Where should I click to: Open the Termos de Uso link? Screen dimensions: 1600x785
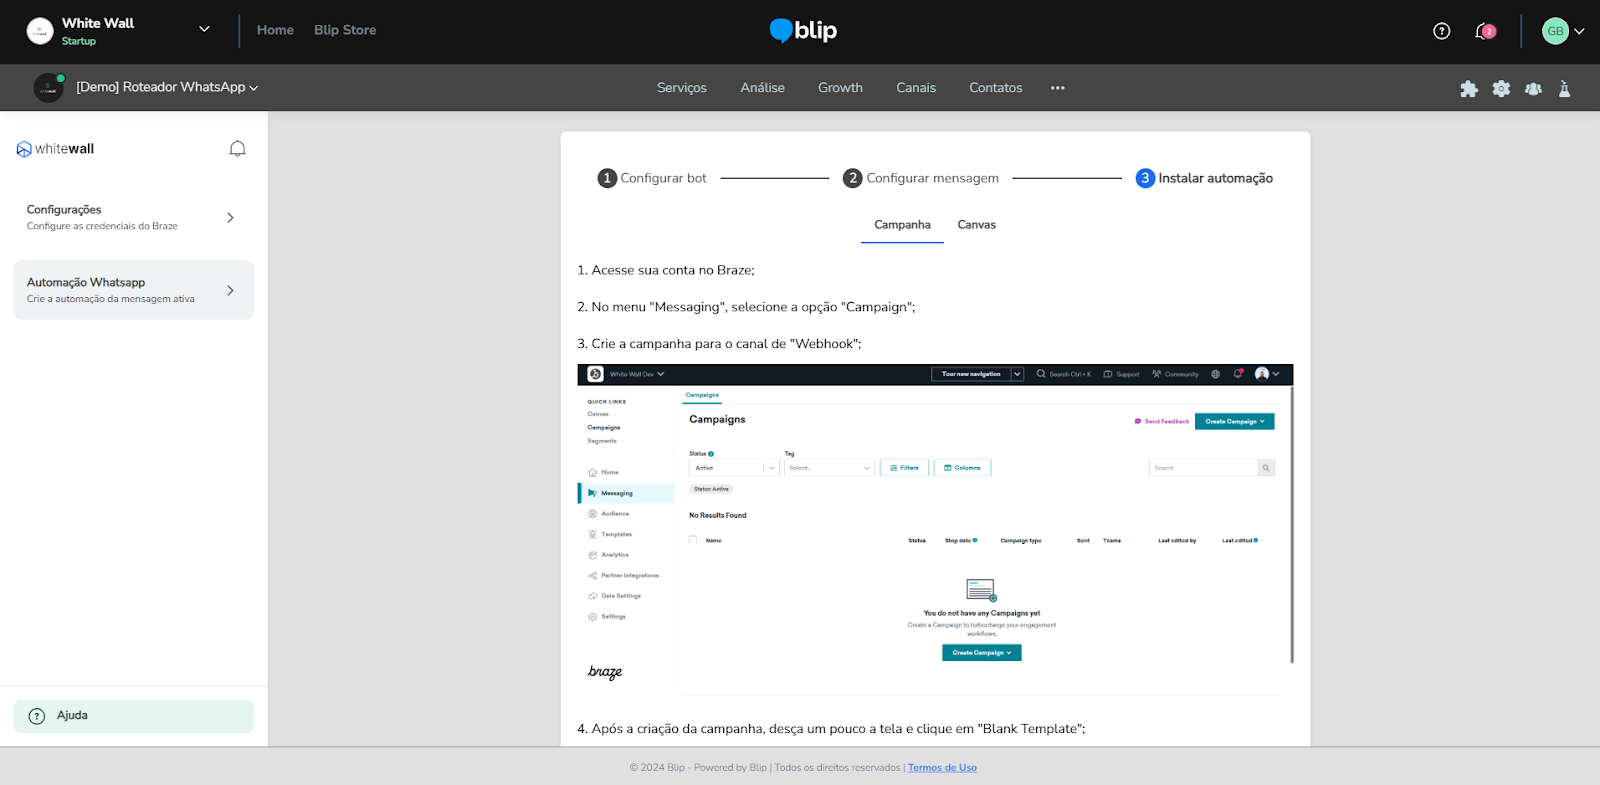coord(942,768)
